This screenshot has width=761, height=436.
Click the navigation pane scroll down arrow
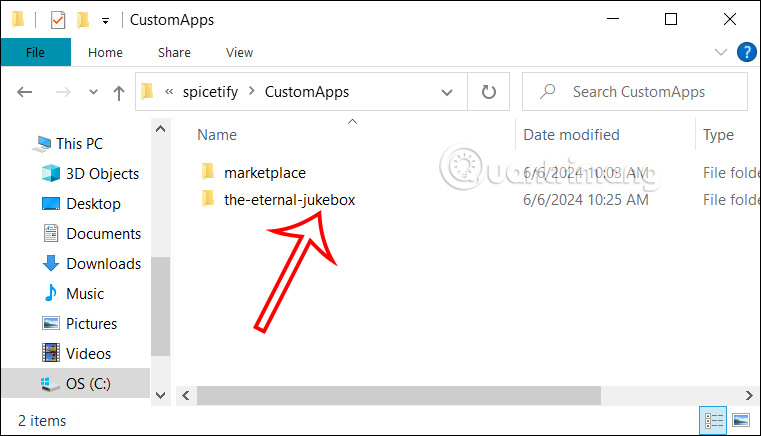click(x=160, y=395)
